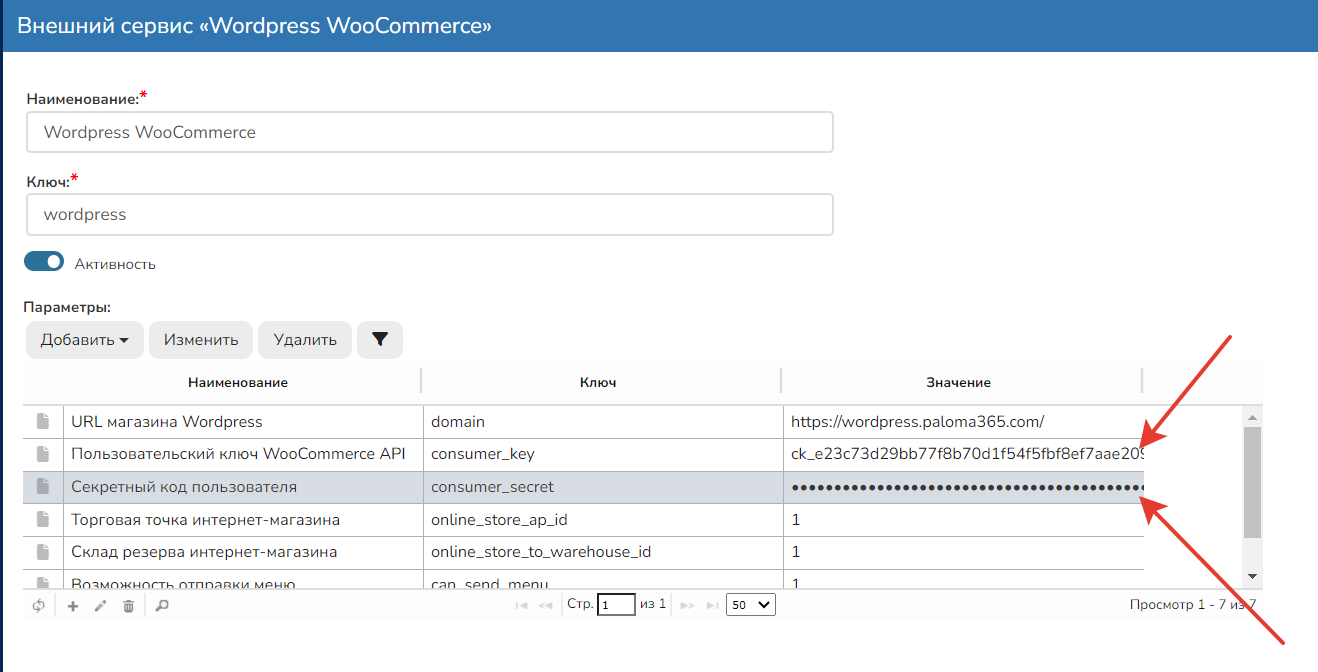Select the Секретный код пользователя row
Image resolution: width=1318 pixels, height=672 pixels.
click(240, 487)
